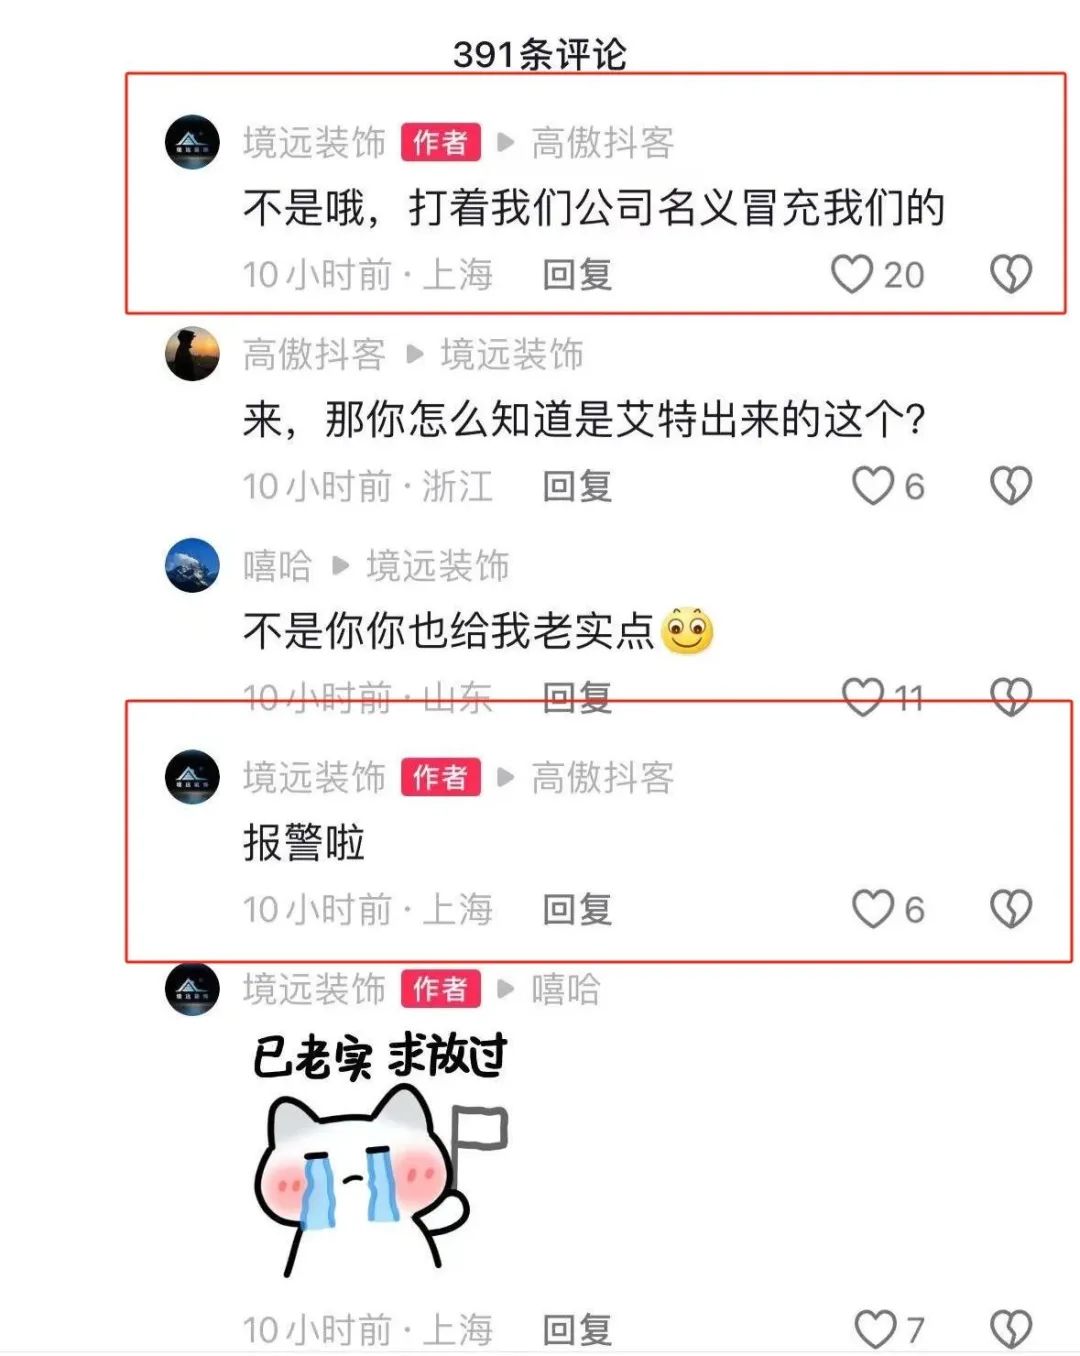Open 高傲抖客's profile avatar
1080x1356 pixels.
(x=192, y=353)
